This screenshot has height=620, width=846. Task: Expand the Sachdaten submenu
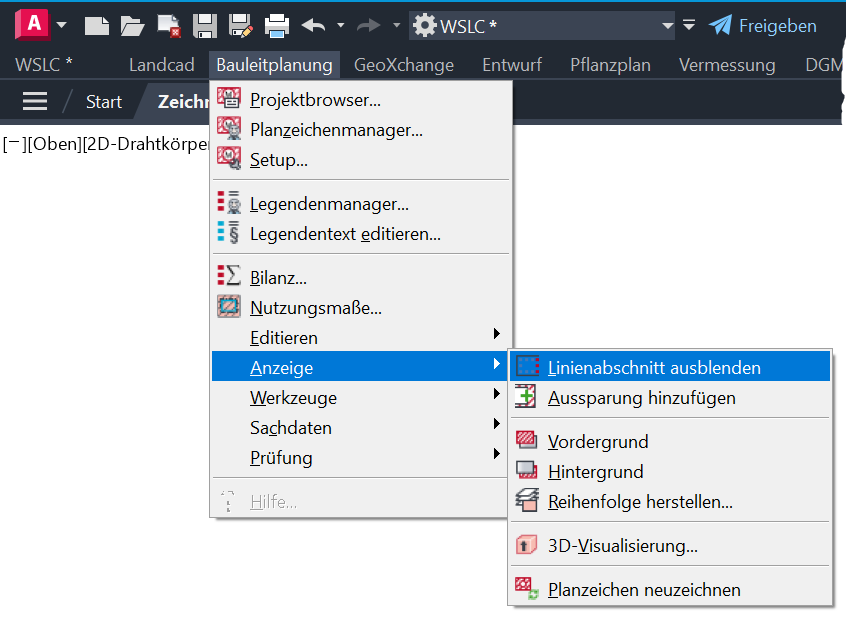click(291, 428)
